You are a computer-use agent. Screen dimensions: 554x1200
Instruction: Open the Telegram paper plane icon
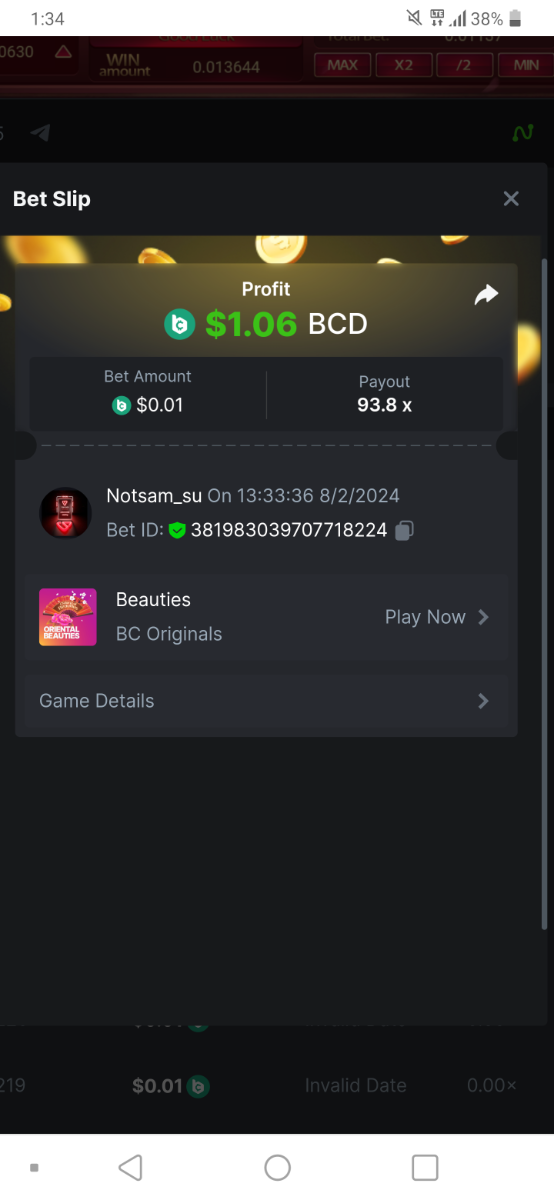40,132
